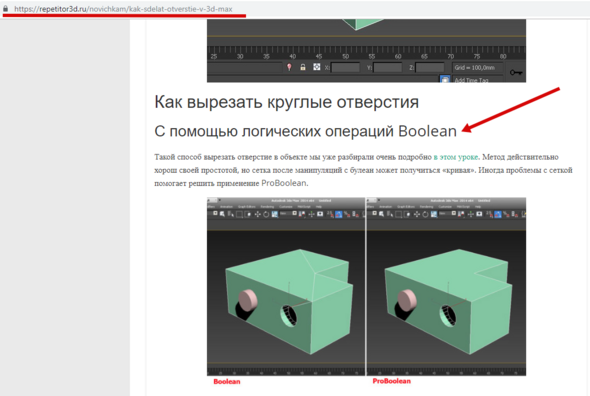Click the heading 'Как вырезать круглые отверстия'
Image resolution: width=590 pixels, height=396 pixels.
286,102
